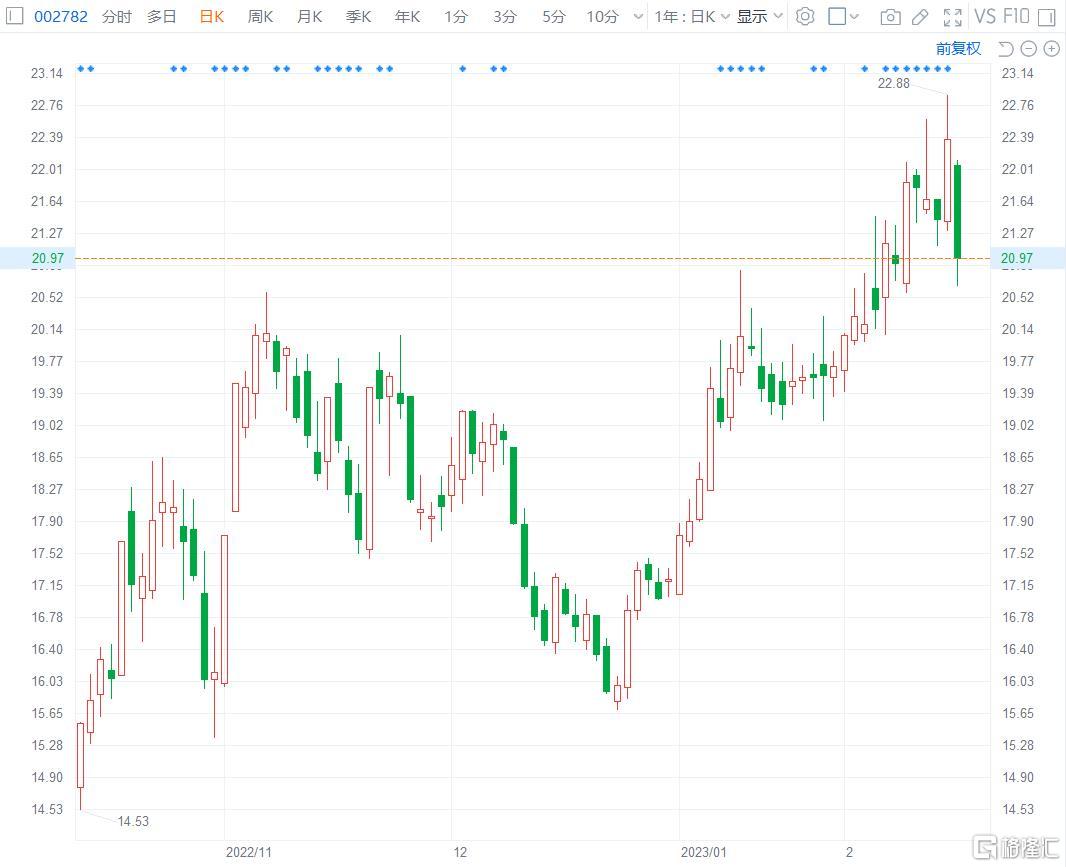Take a chart screenshot with camera icon
1066x867 pixels.
[889, 17]
